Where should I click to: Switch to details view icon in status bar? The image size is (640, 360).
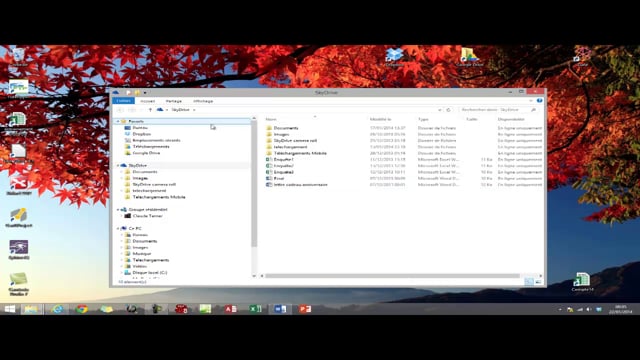pos(529,282)
